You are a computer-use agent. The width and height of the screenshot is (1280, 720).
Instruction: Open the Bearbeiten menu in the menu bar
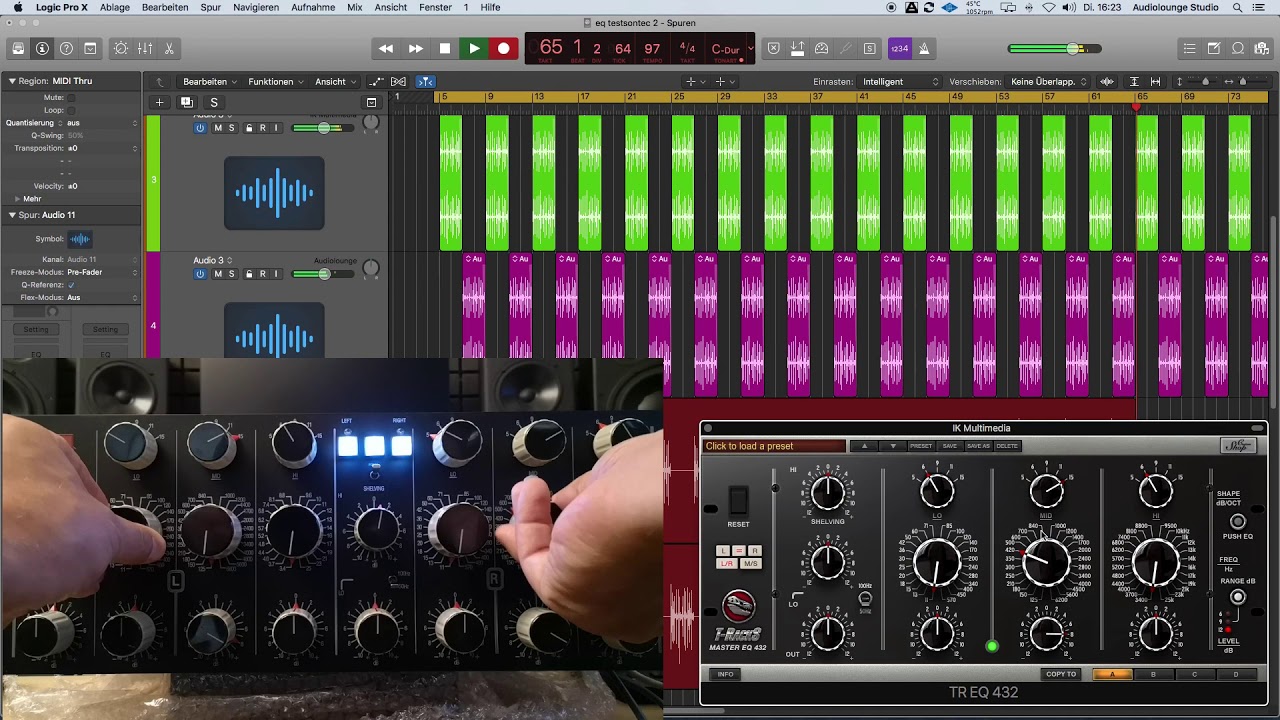tap(165, 7)
